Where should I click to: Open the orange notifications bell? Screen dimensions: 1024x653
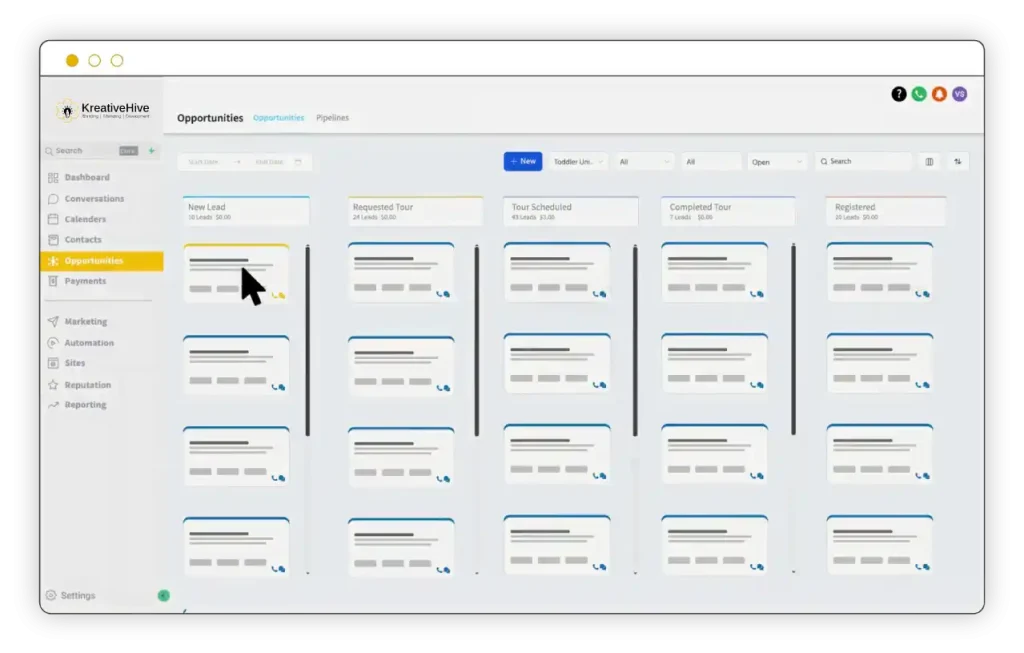pos(939,94)
